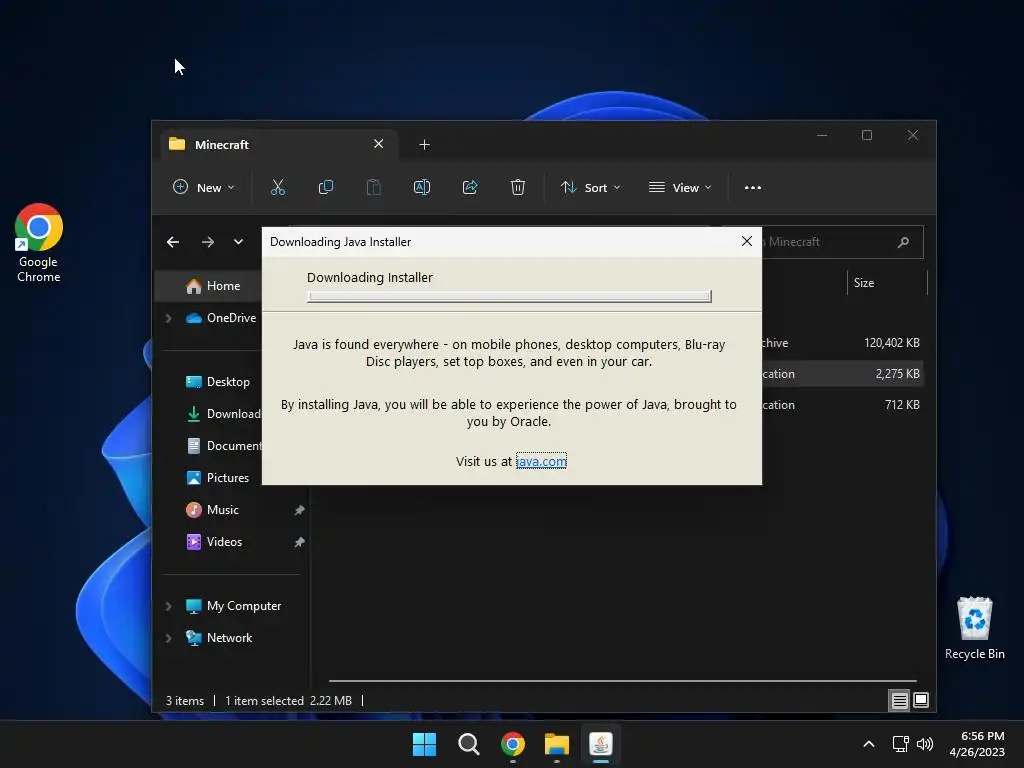The width and height of the screenshot is (1024, 768).
Task: Click the Rename icon in the Explorer toolbar
Action: pyautogui.click(x=422, y=187)
